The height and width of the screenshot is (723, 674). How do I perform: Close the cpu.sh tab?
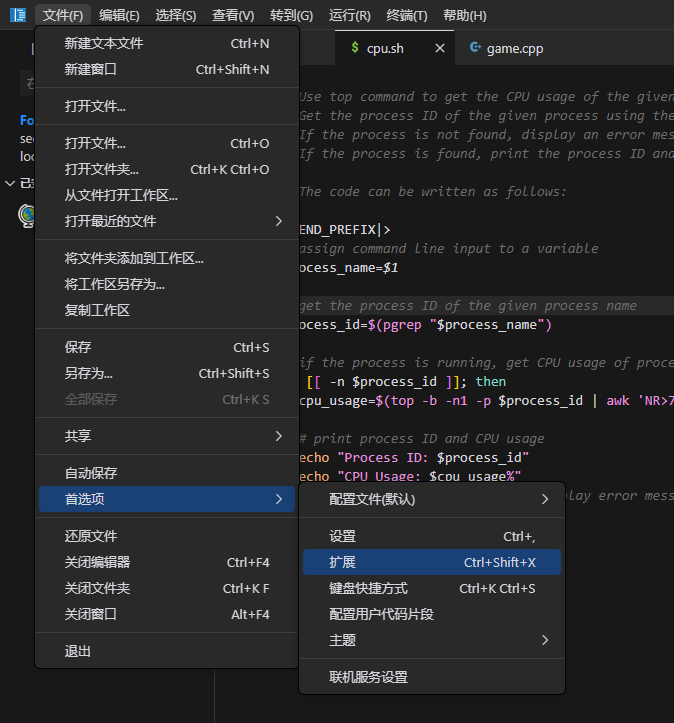click(440, 48)
